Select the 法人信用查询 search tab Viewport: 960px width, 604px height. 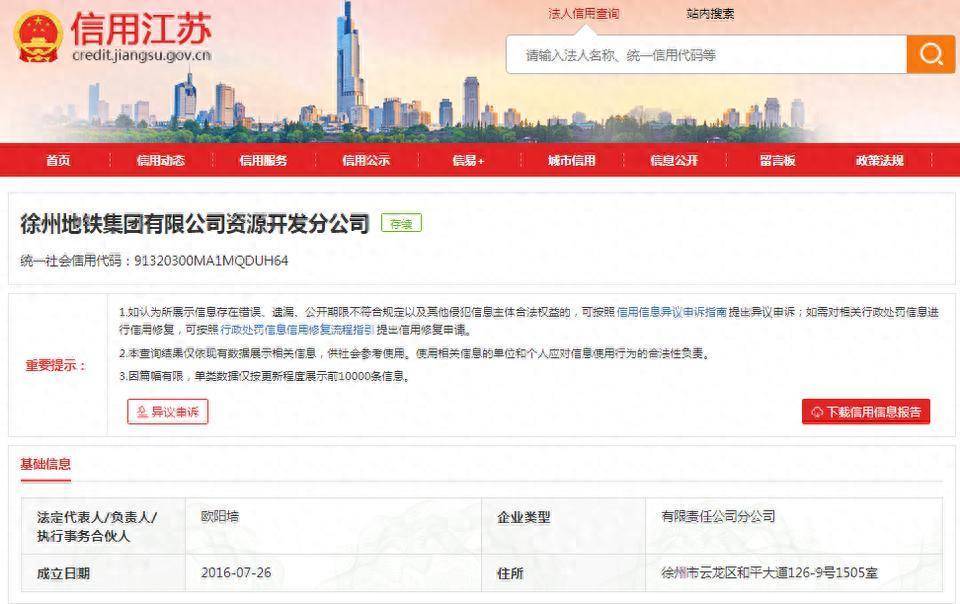[x=583, y=14]
